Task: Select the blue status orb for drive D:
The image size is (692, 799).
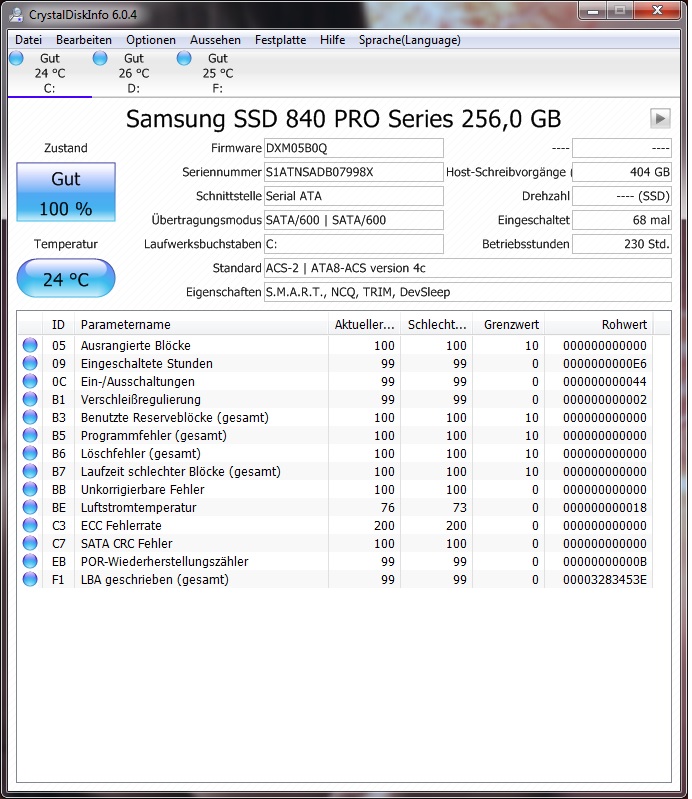Action: pos(100,58)
